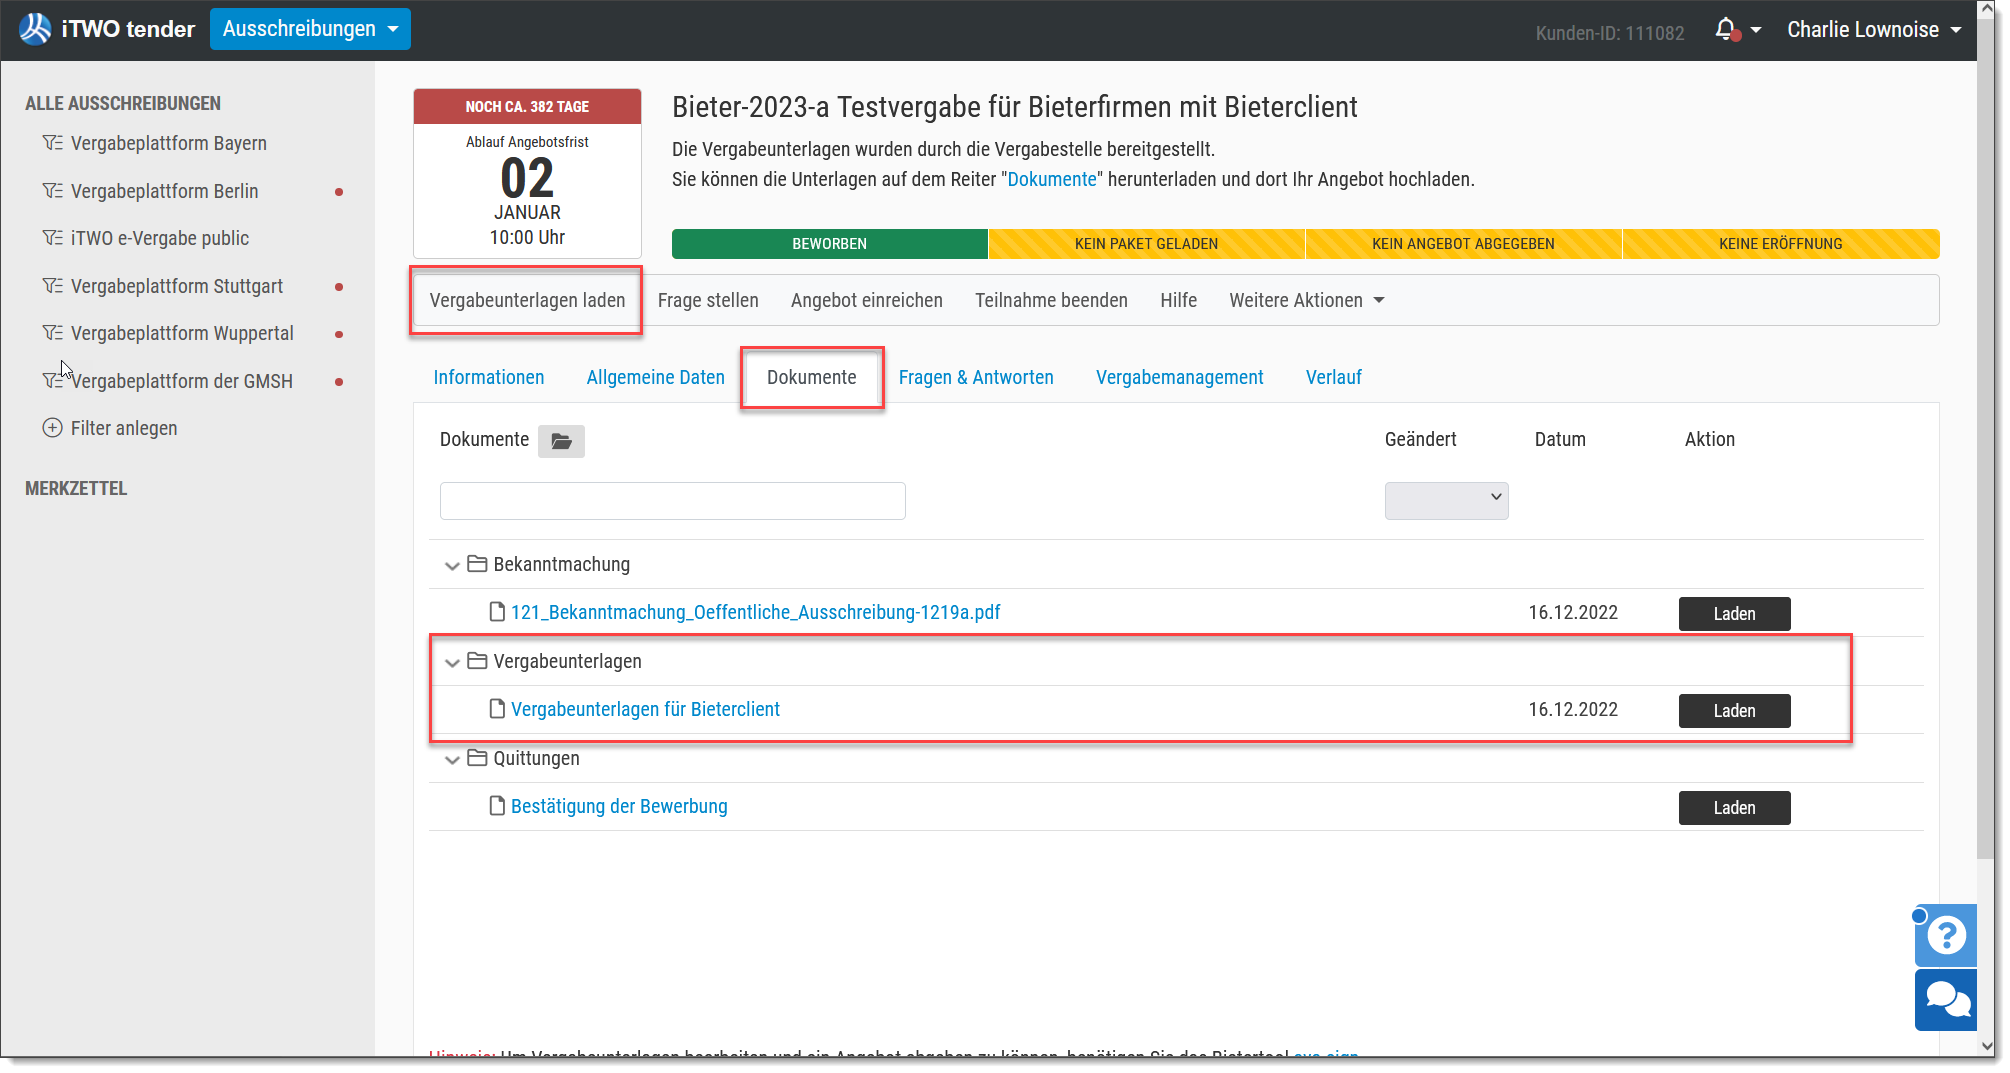Click Angebot einreichen action

click(x=867, y=300)
